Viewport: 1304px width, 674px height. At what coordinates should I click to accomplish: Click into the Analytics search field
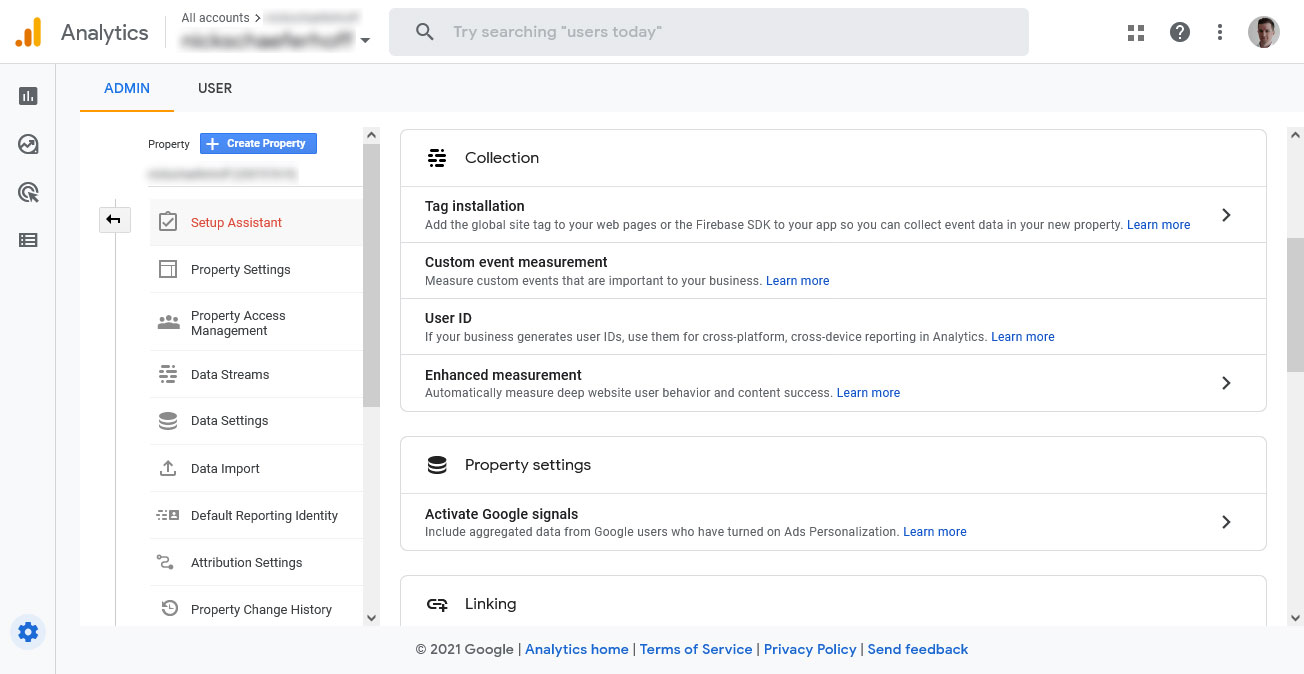pyautogui.click(x=709, y=32)
